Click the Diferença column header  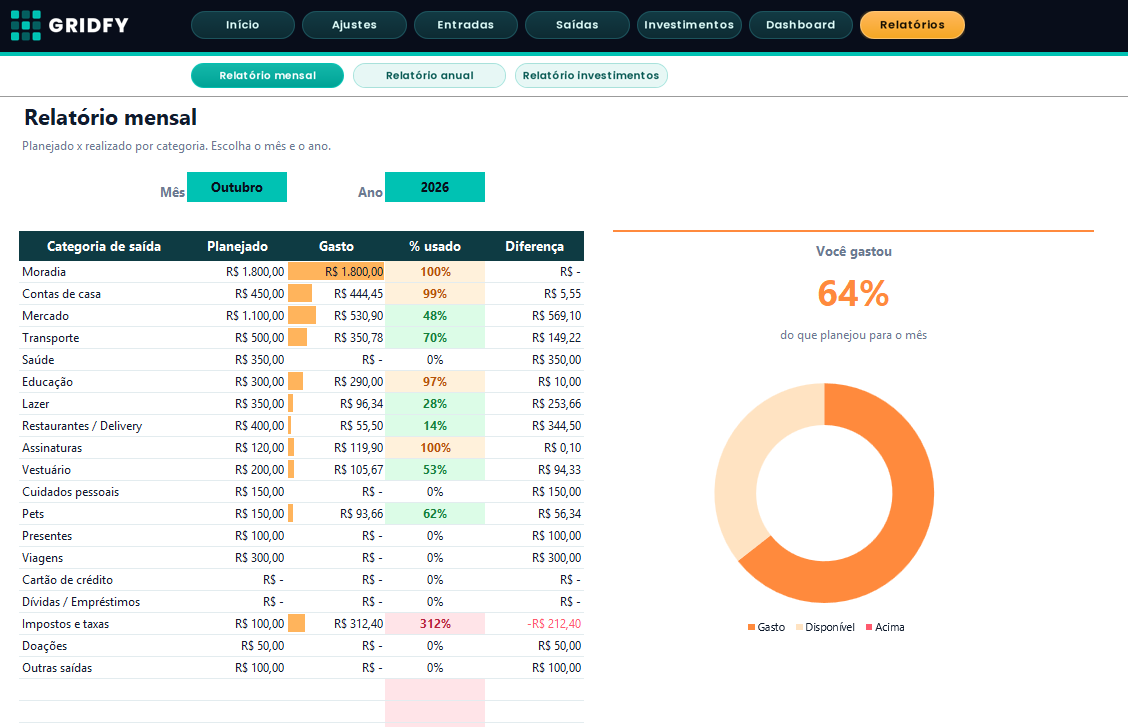pyautogui.click(x=535, y=246)
